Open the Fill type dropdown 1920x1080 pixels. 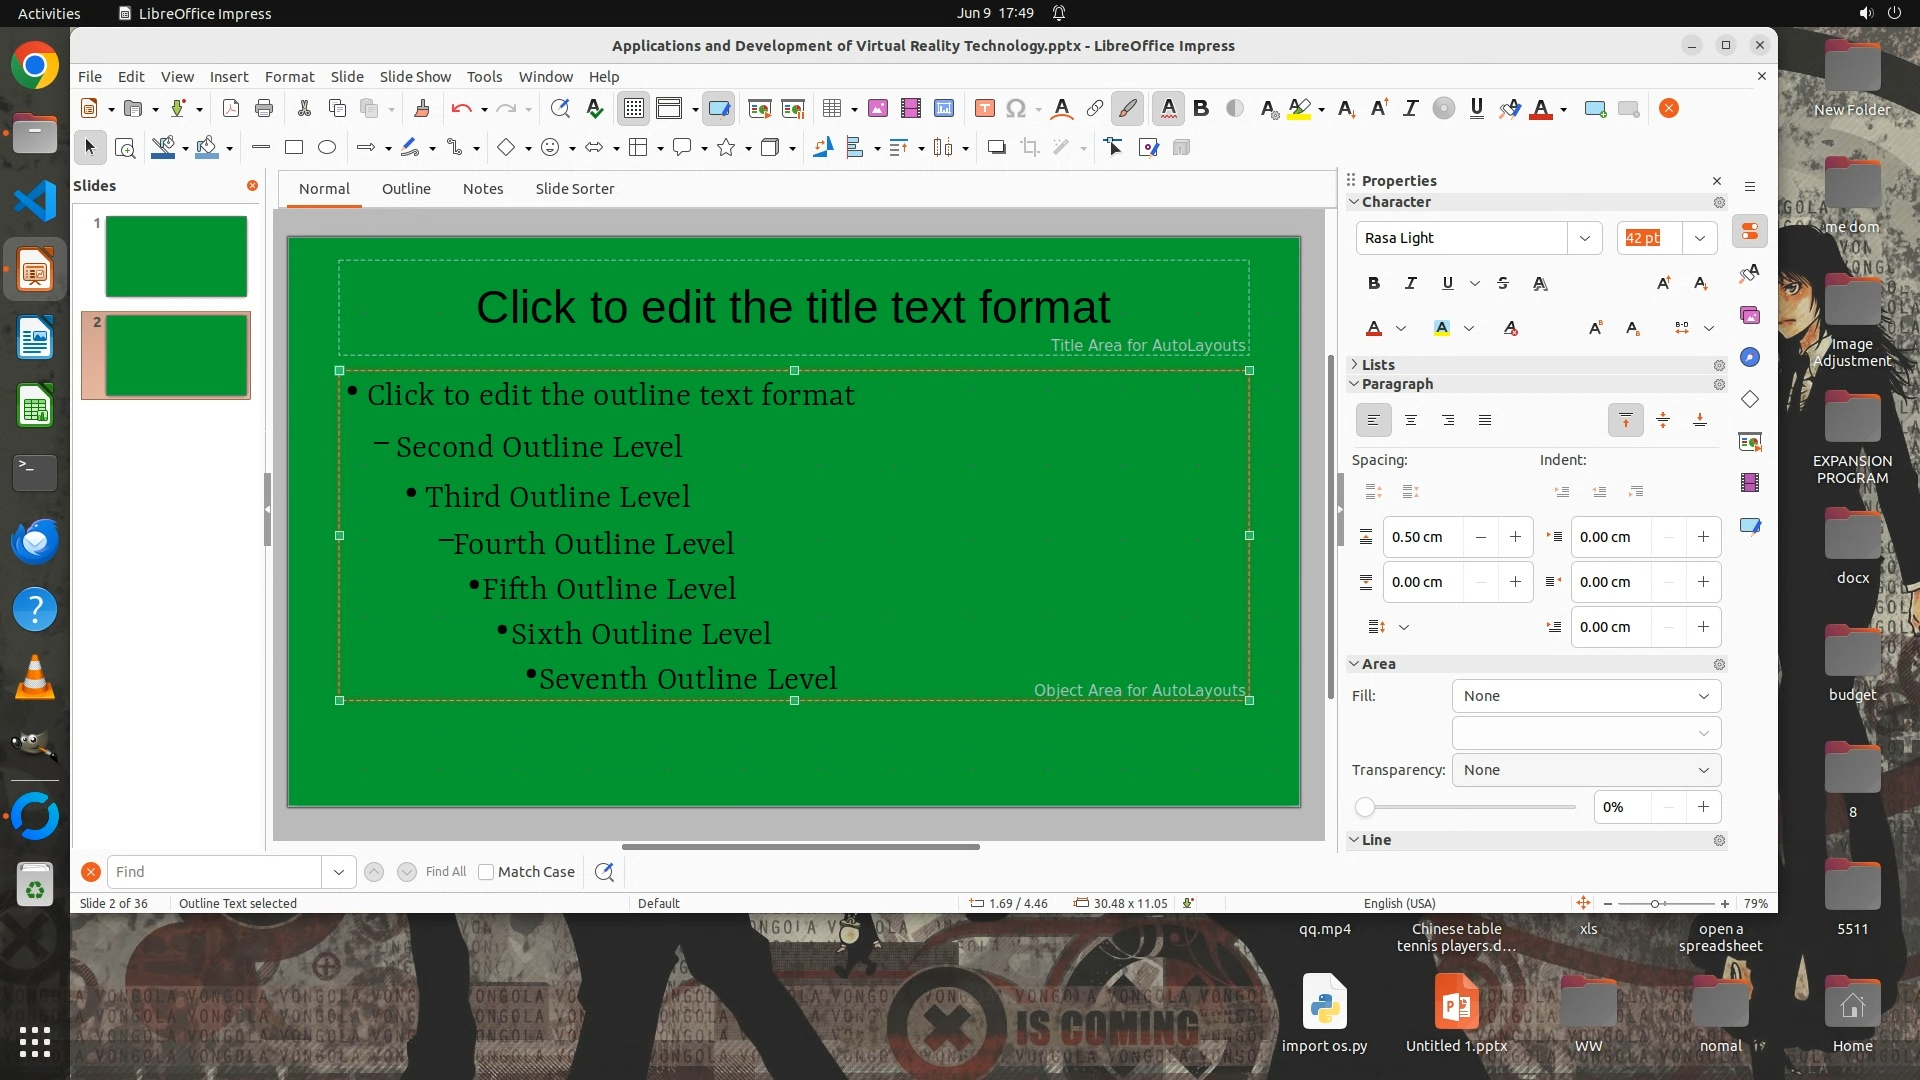tap(1586, 696)
